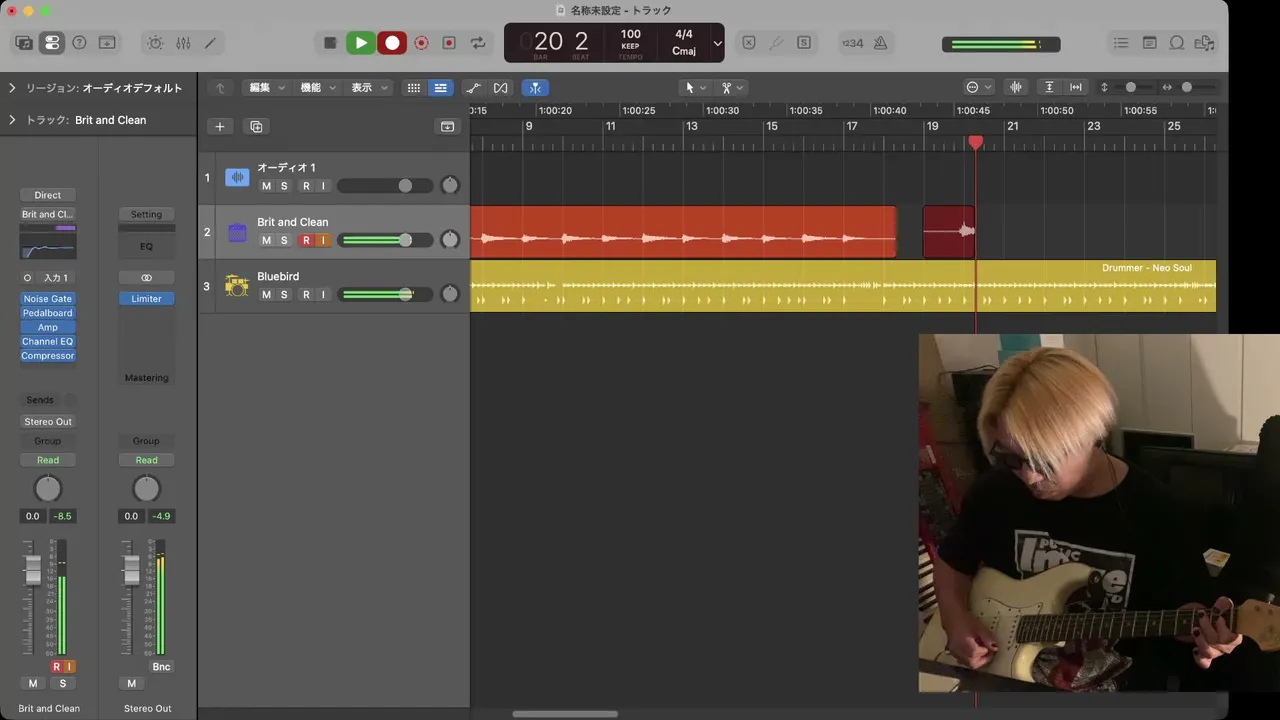Solo the Brit and Clean track header
Image resolution: width=1280 pixels, height=720 pixels.
click(x=284, y=240)
